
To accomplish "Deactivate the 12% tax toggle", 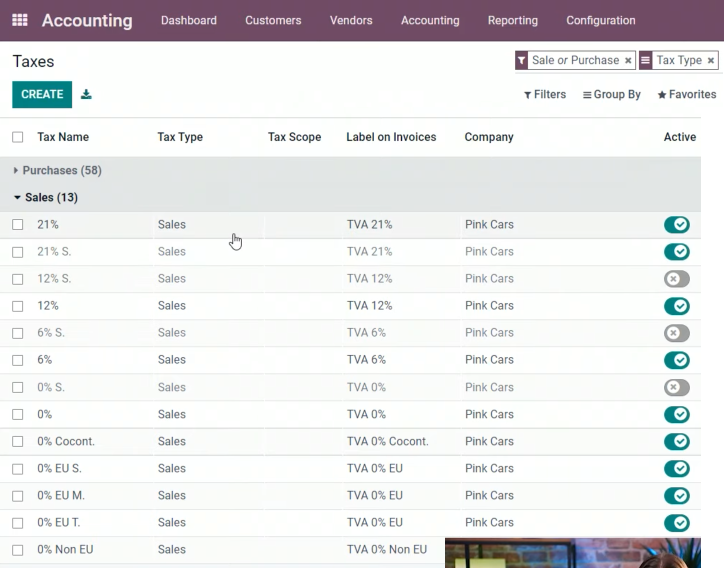I will pos(677,306).
